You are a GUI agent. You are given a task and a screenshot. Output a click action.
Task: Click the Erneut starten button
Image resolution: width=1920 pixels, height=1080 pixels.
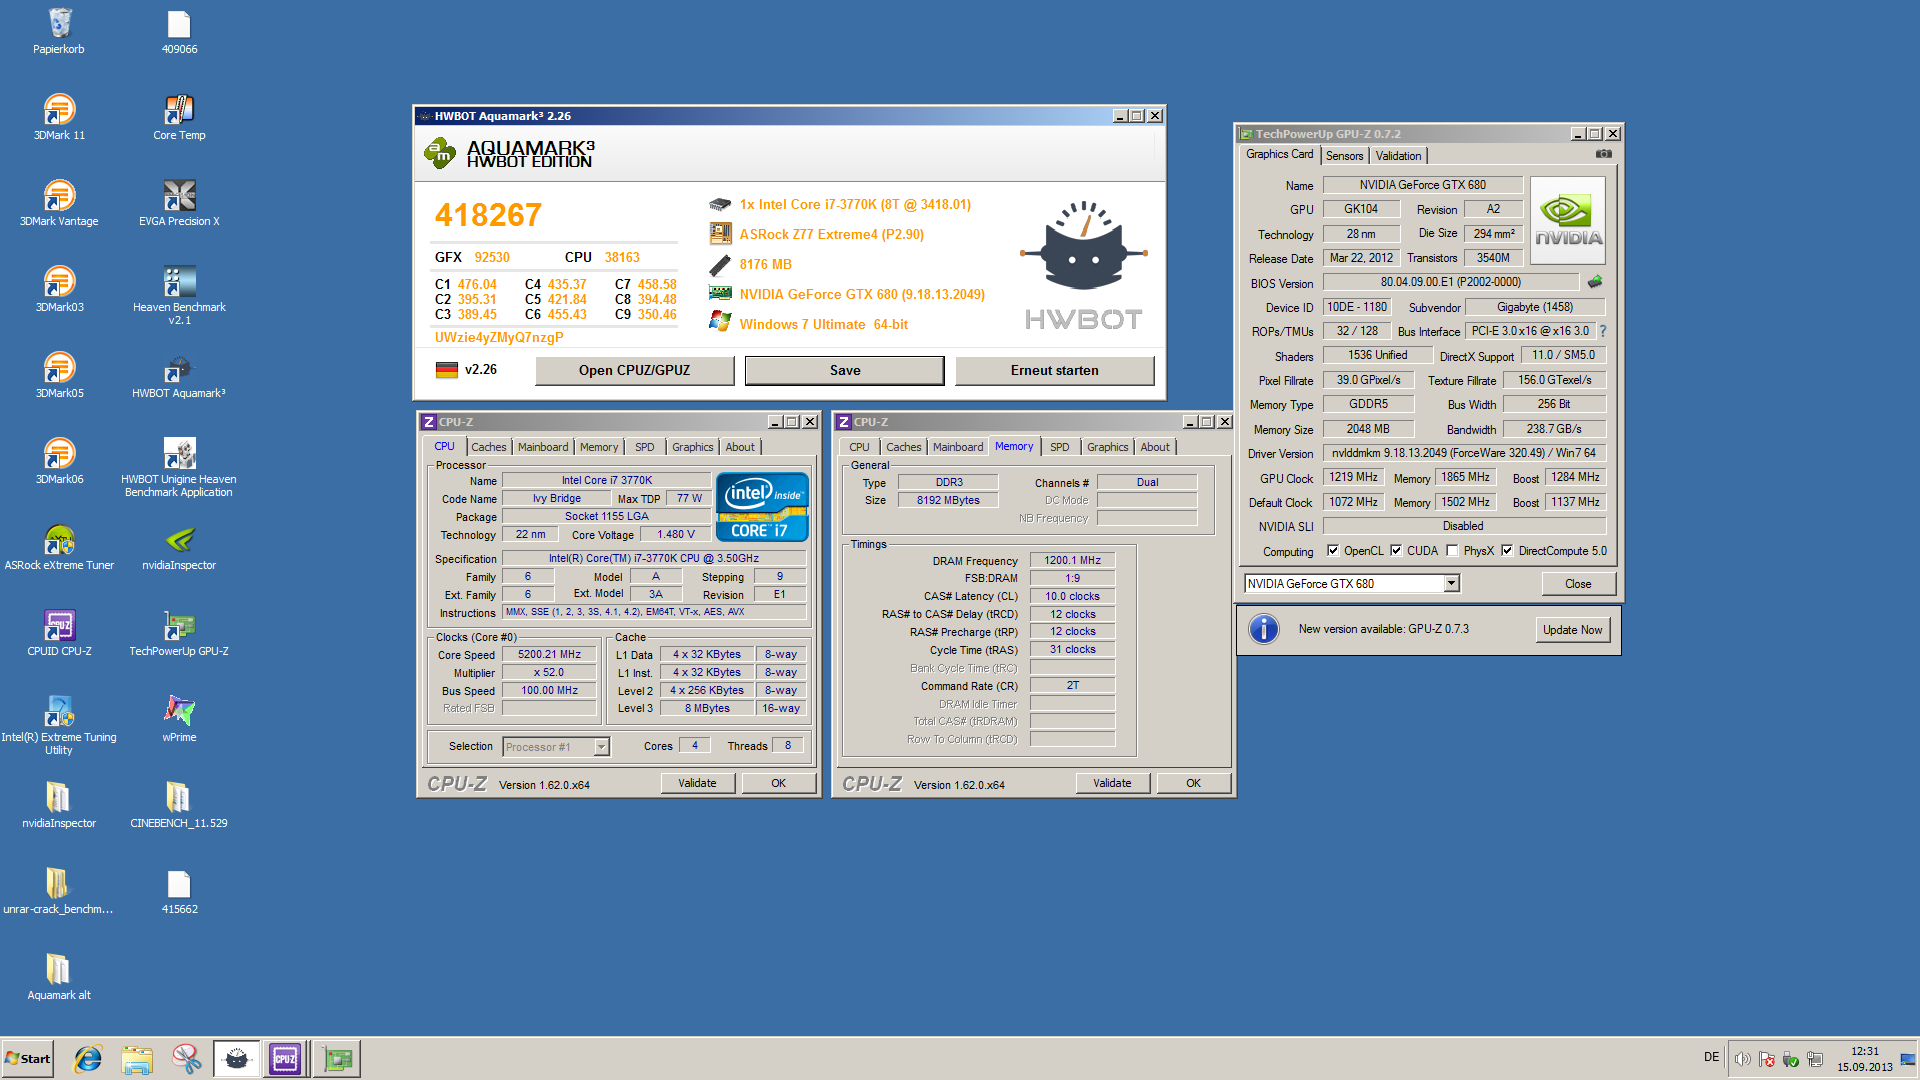pyautogui.click(x=1054, y=370)
